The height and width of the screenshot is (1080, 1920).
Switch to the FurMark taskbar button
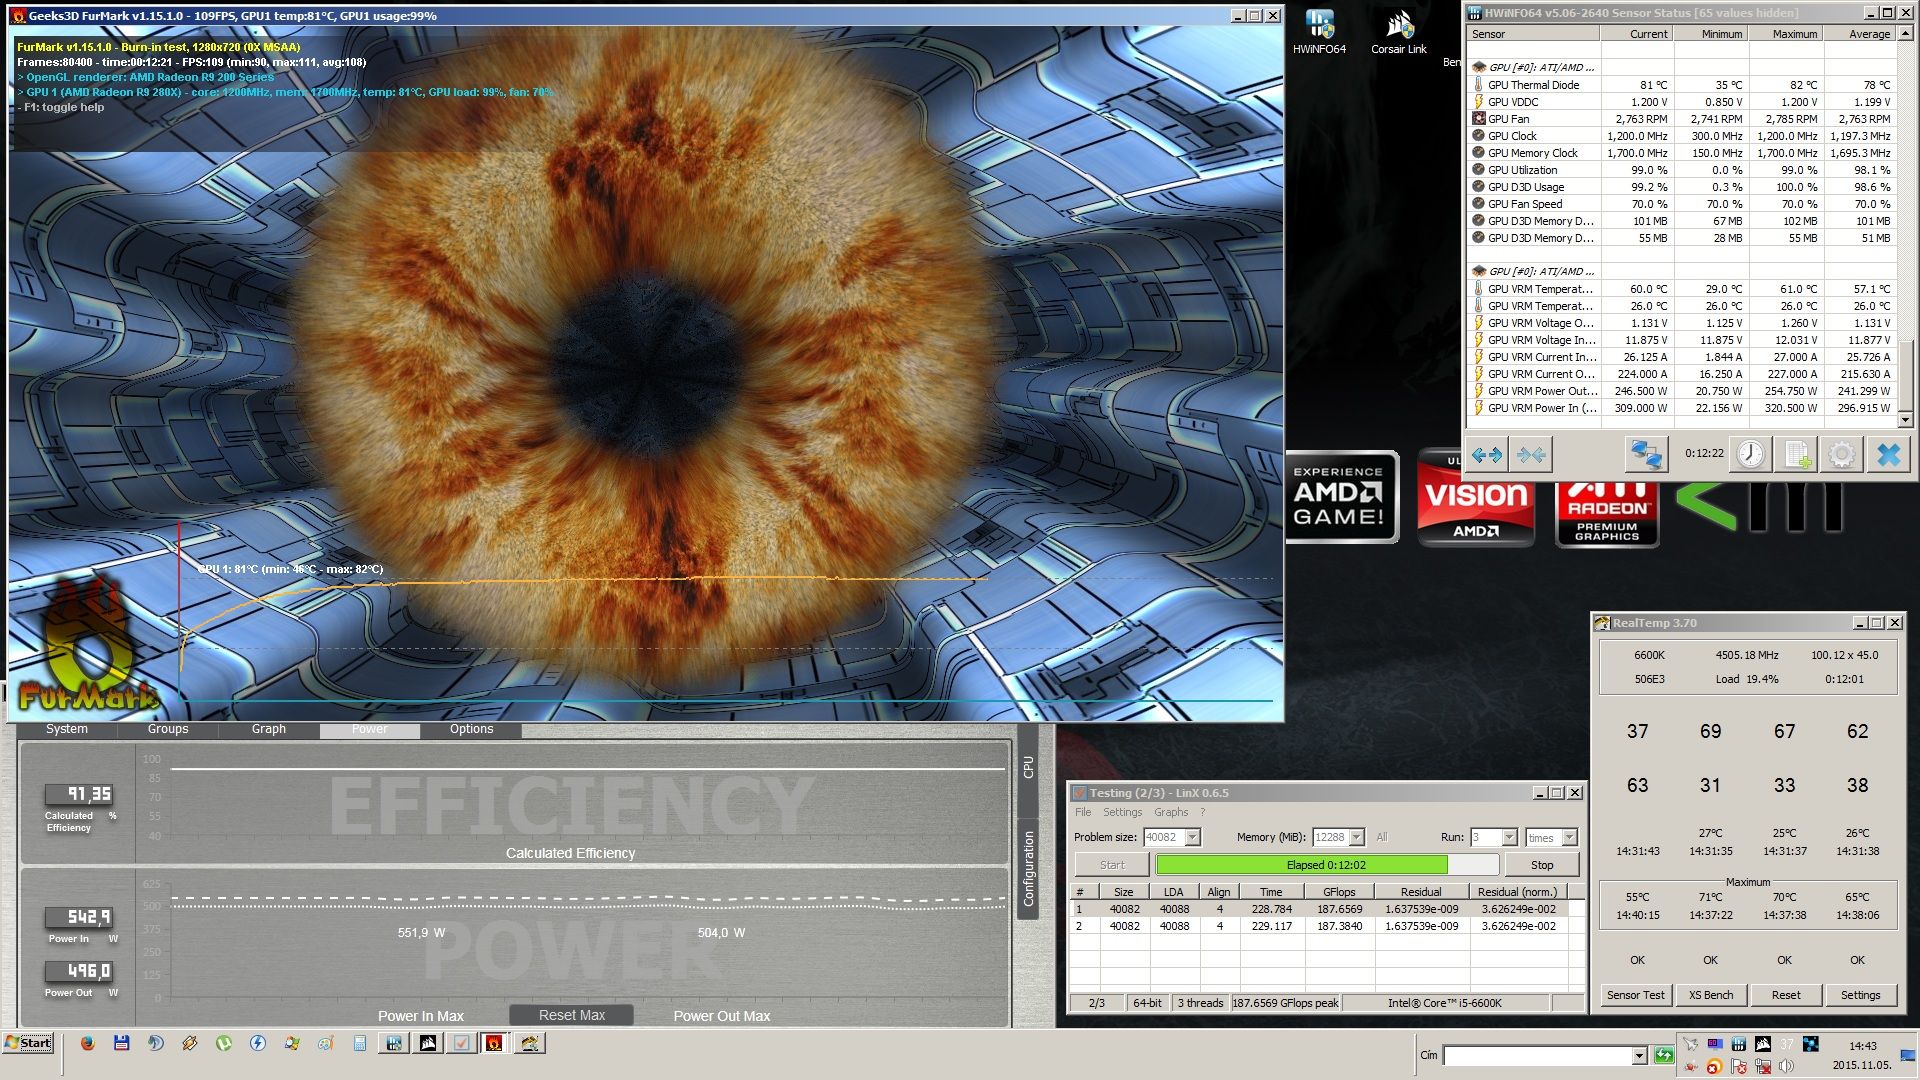[x=494, y=1043]
